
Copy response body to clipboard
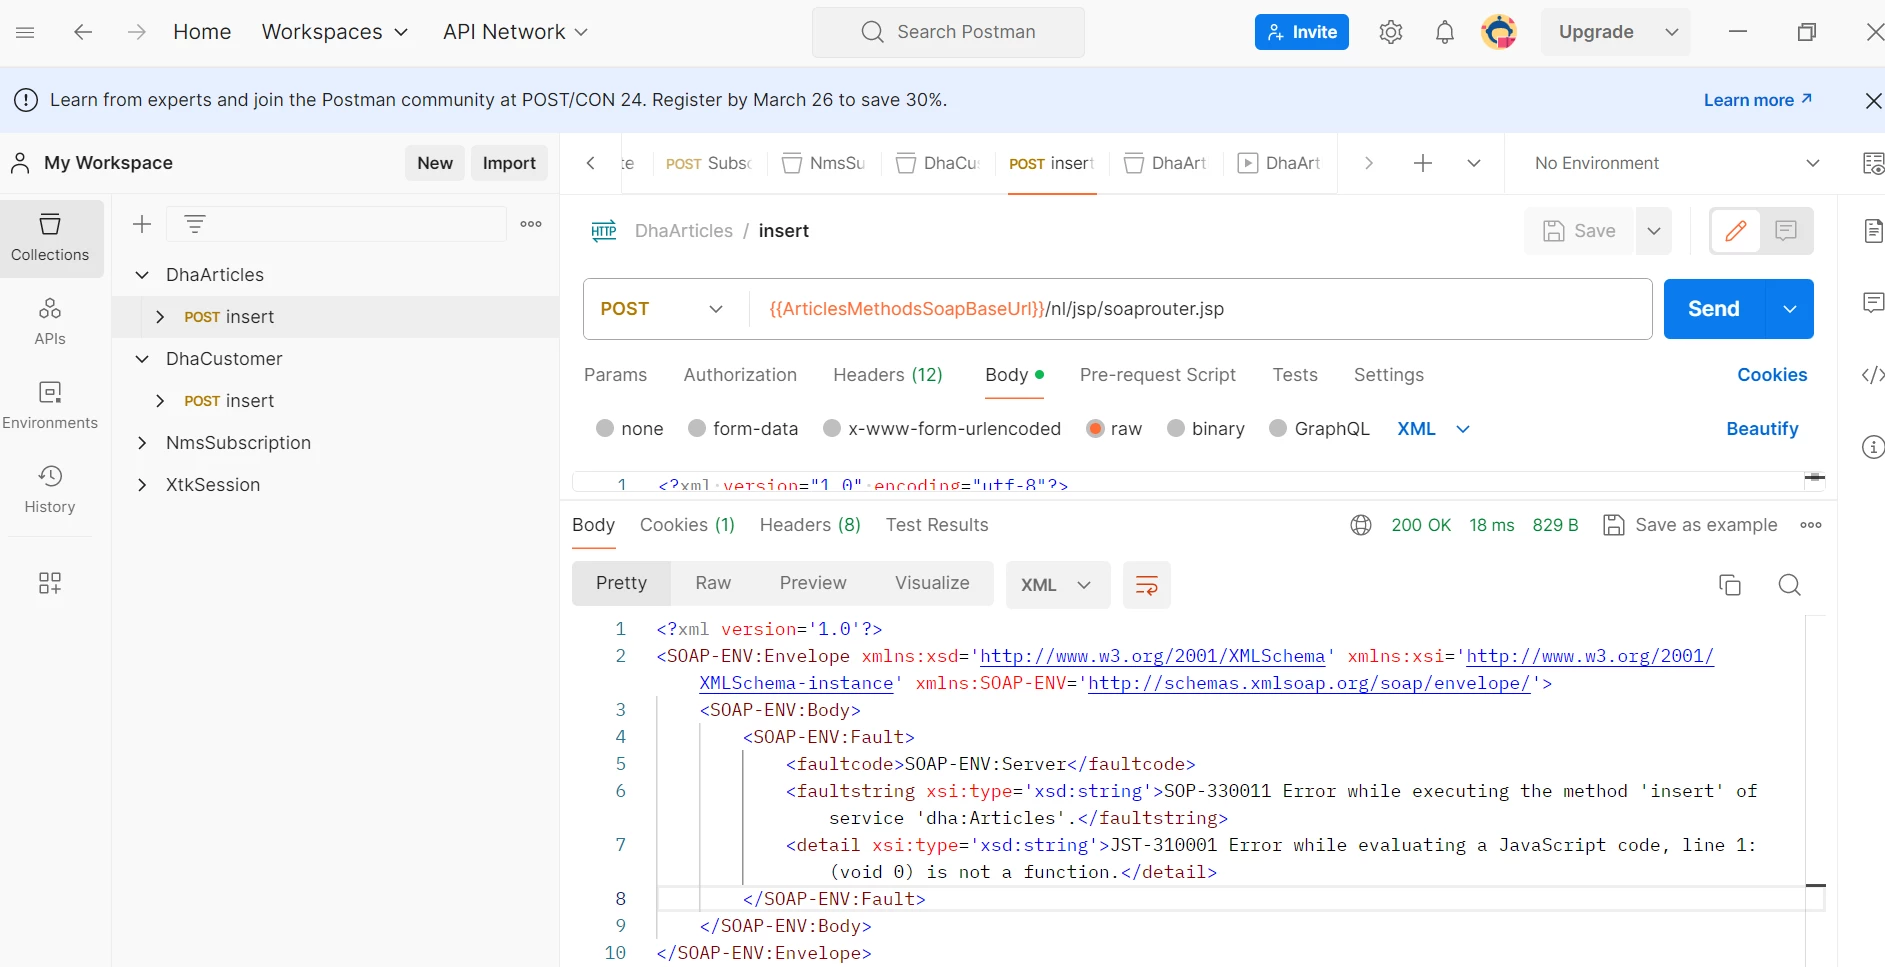click(1730, 585)
